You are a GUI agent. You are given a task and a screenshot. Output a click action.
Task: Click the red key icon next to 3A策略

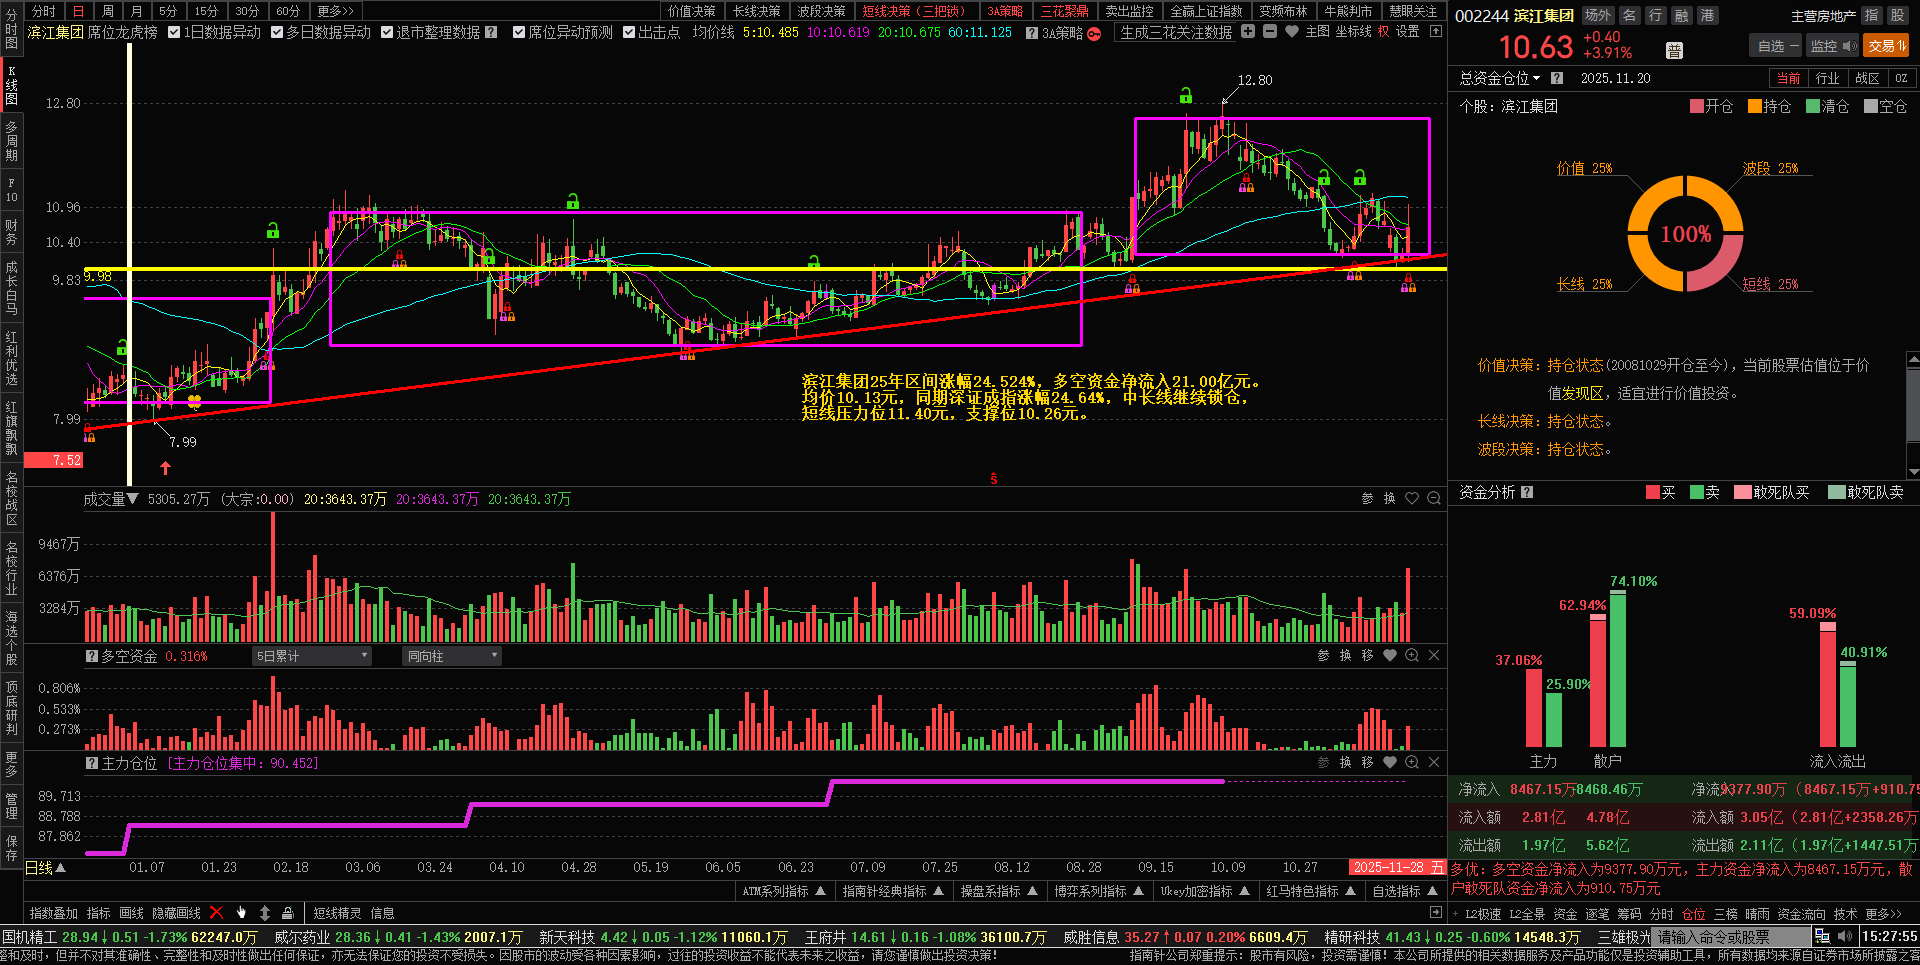[1094, 33]
